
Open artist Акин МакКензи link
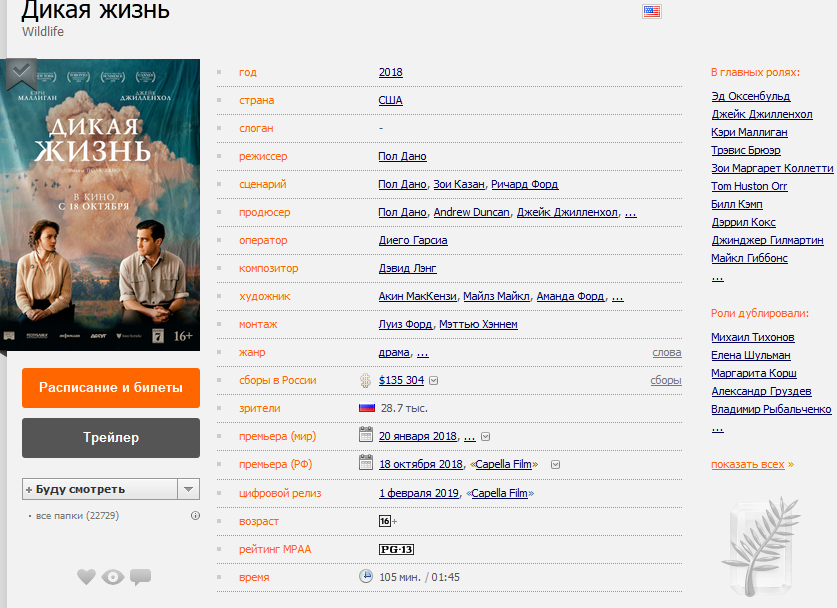(x=418, y=296)
